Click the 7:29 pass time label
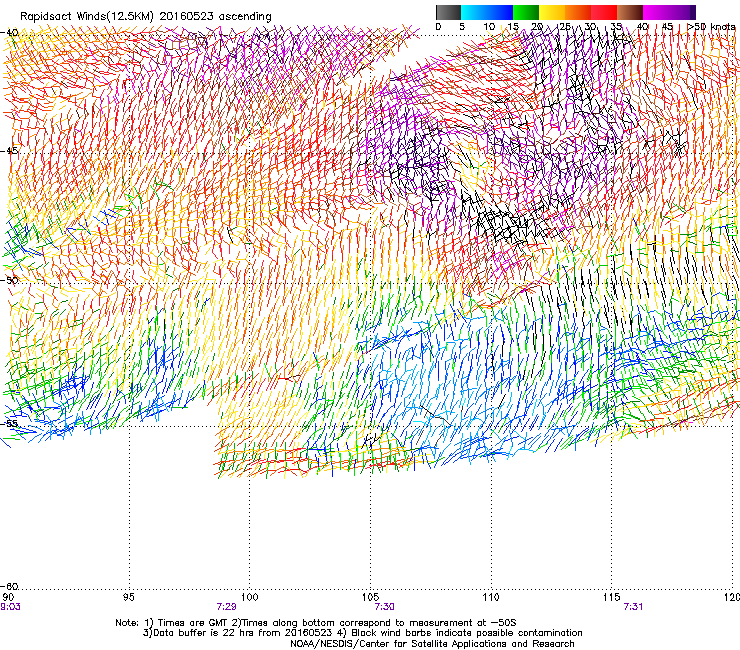This screenshot has width=740, height=650. pyautogui.click(x=227, y=607)
